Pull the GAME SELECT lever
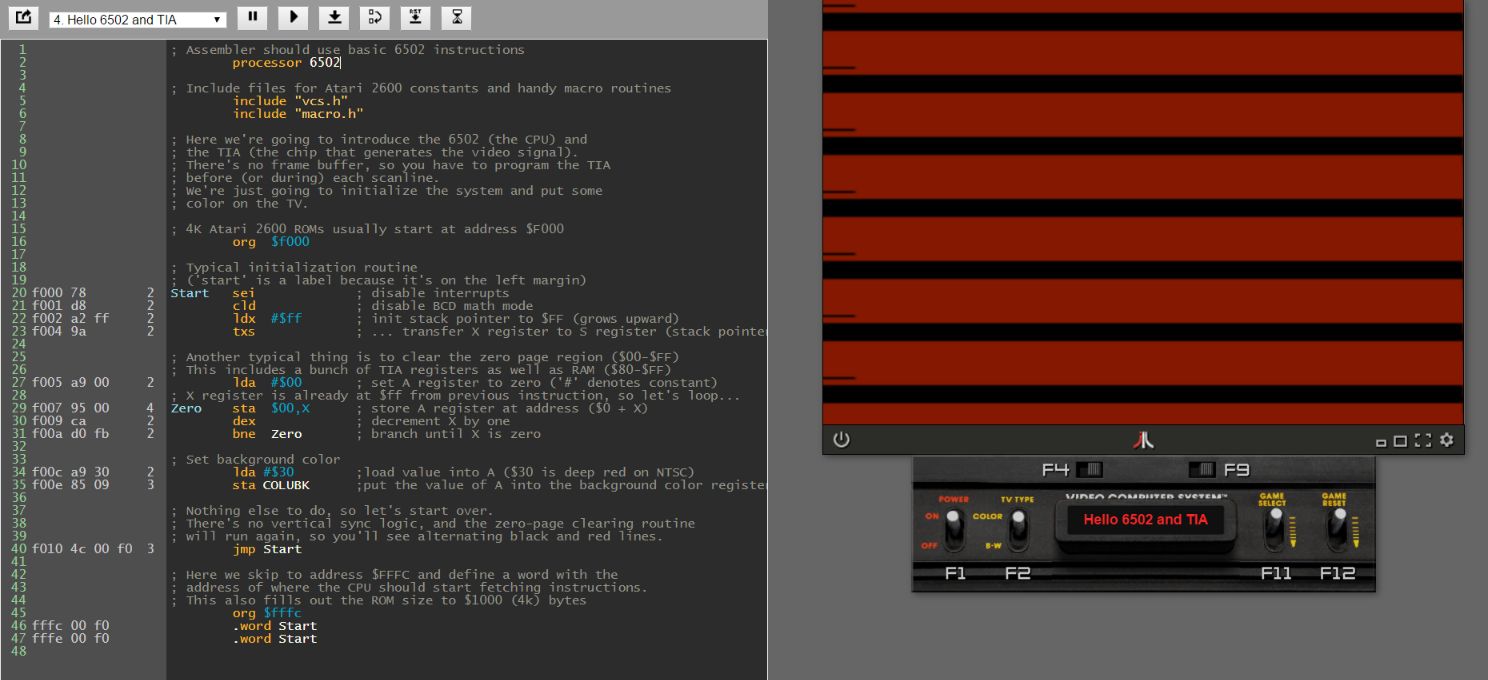The width and height of the screenshot is (1488, 680). pos(1277,528)
